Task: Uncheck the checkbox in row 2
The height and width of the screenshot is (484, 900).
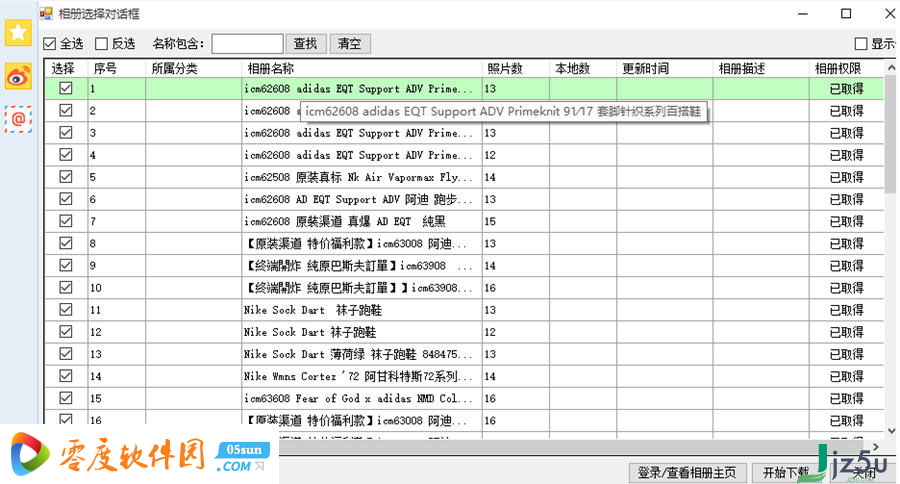Action: point(66,110)
